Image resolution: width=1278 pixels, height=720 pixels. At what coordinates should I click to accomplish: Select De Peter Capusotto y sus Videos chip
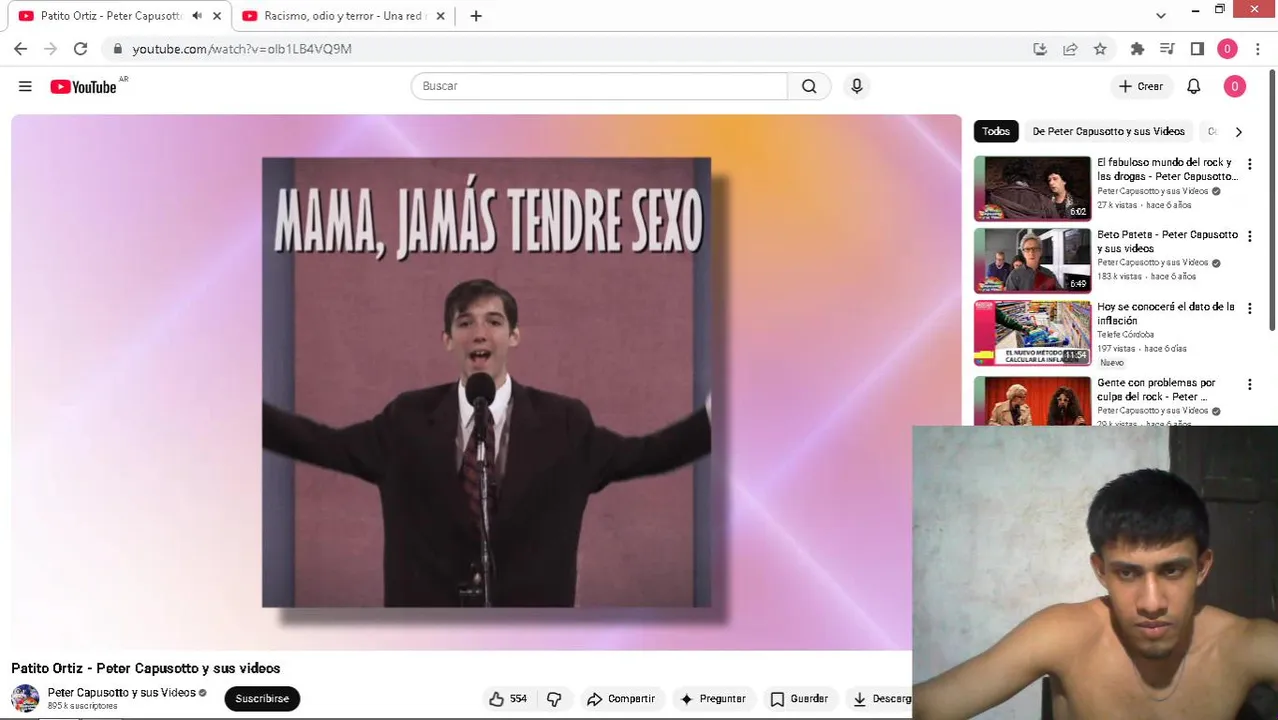[x=1108, y=131]
